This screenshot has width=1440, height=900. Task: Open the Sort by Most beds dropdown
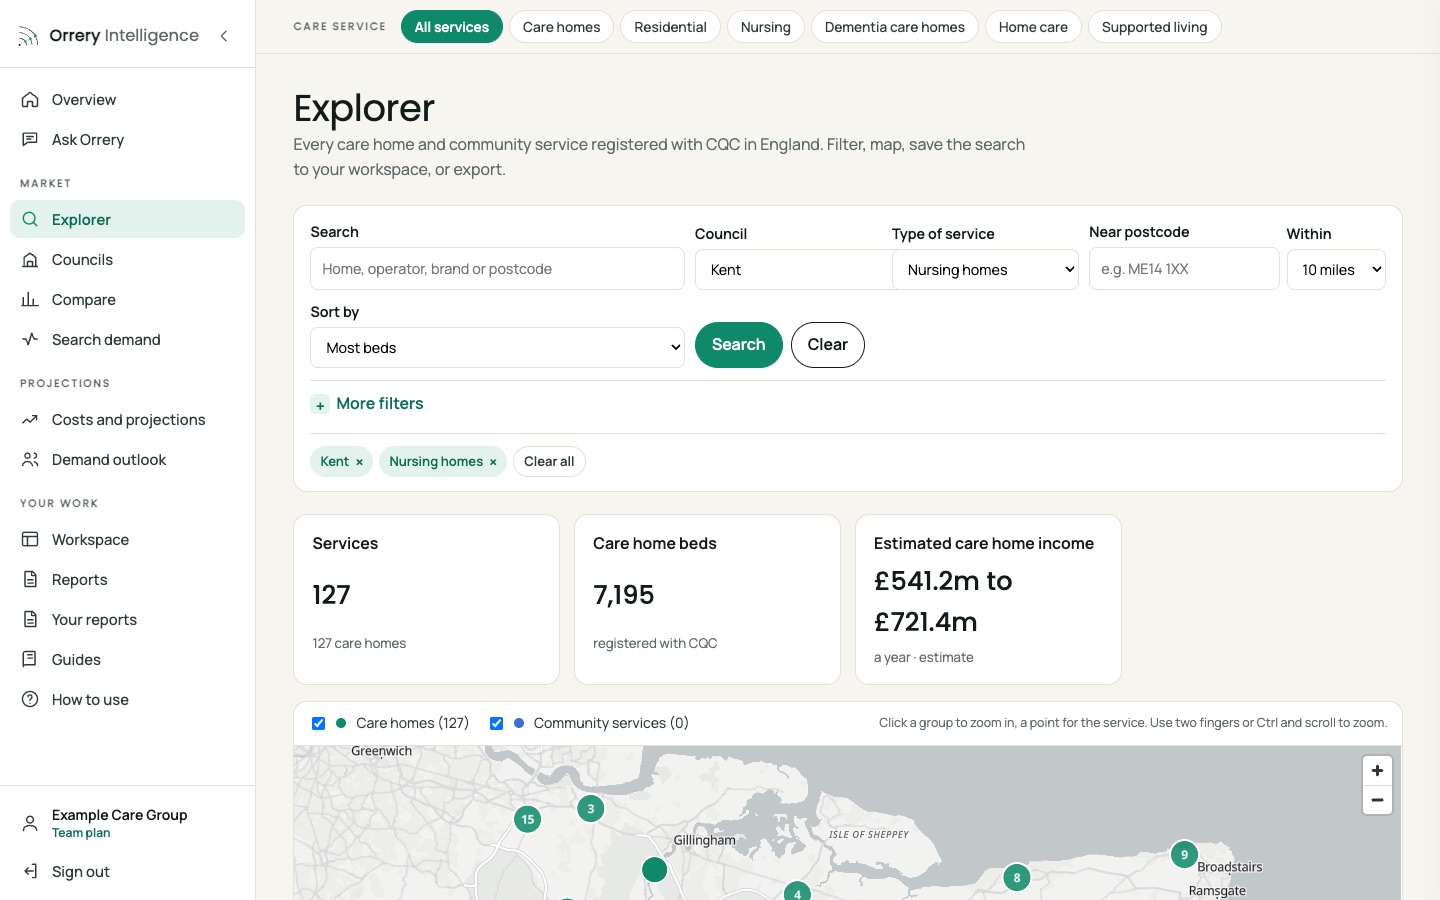(497, 348)
